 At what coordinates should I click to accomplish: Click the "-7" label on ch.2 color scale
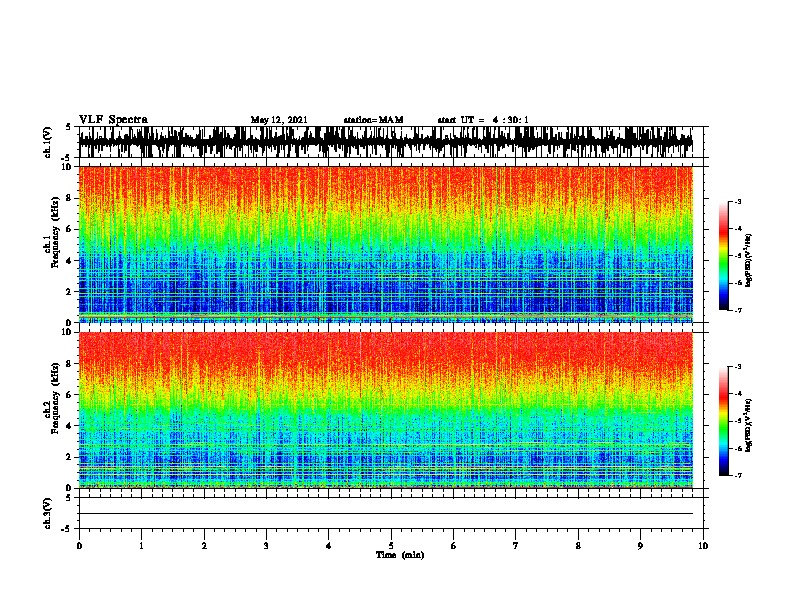coord(738,476)
